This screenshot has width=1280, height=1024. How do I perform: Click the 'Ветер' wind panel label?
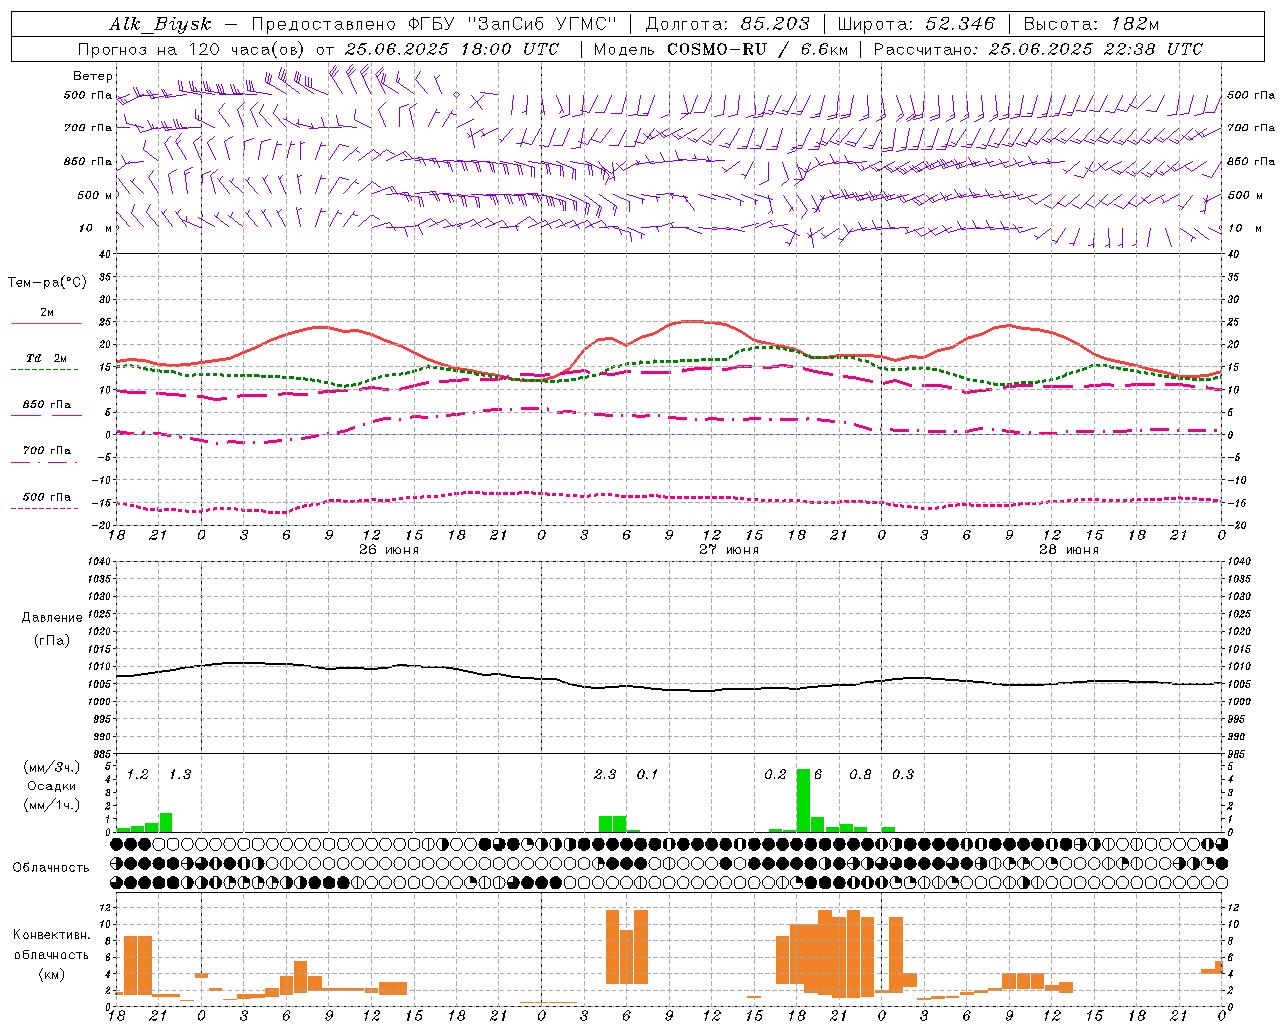[x=93, y=76]
